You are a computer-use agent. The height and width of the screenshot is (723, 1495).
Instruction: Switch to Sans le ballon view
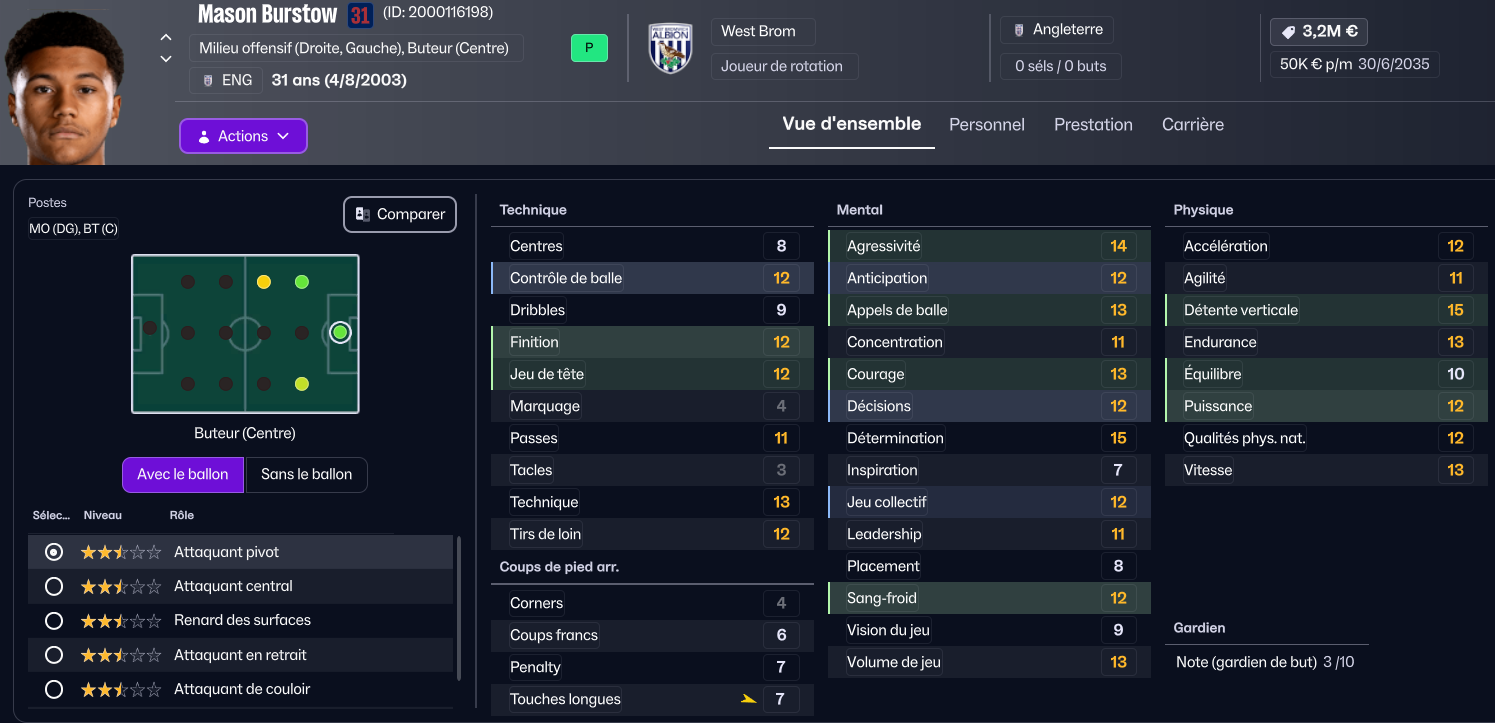[x=306, y=475]
